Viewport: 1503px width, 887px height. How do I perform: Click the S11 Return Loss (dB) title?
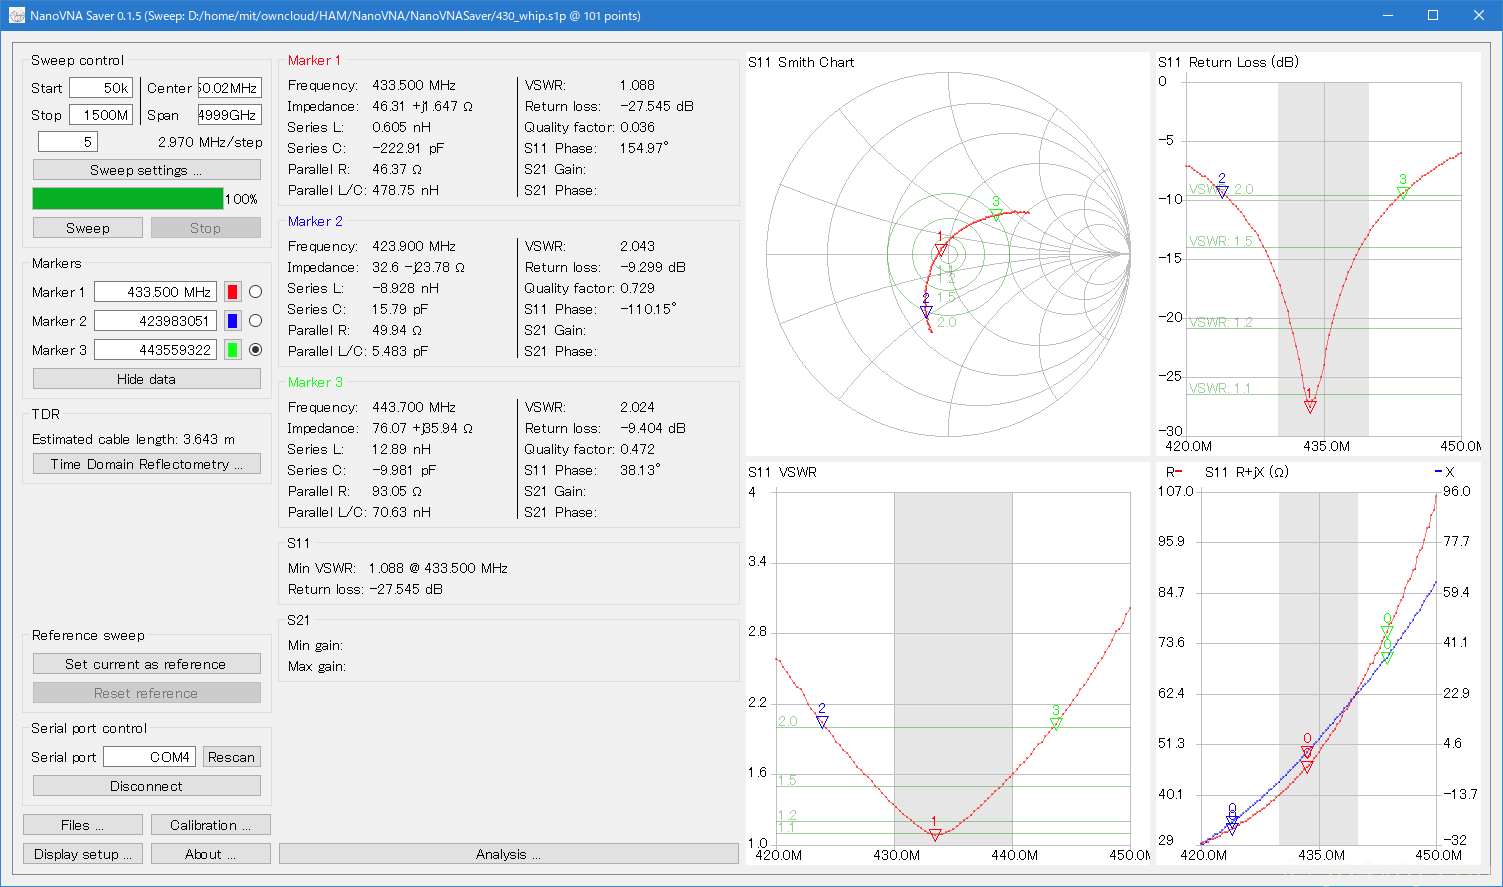[x=1228, y=62]
